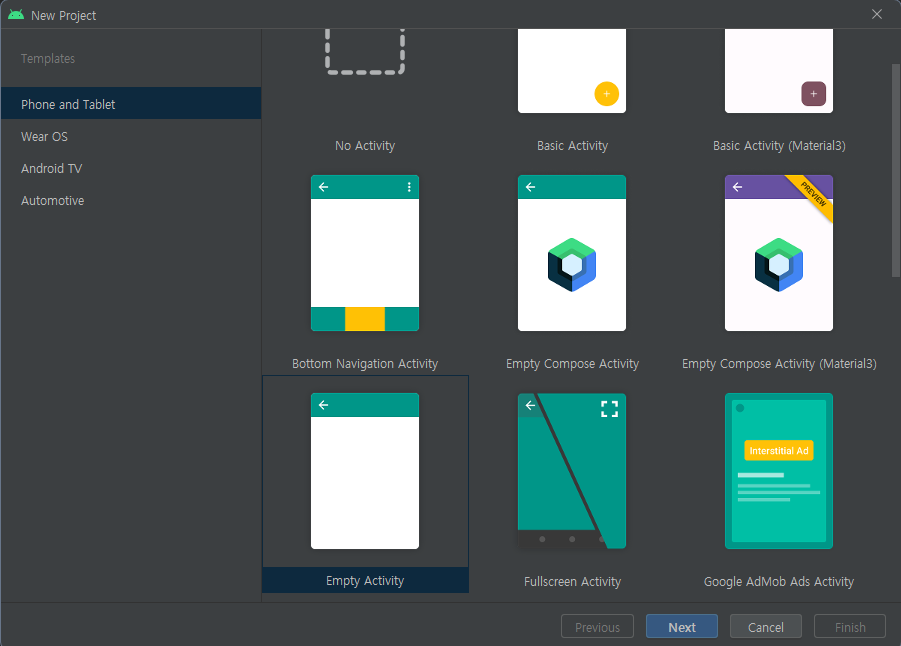Click the Interstitial Ad label in AdMob preview
Viewport: 901px width, 646px height.
click(779, 451)
